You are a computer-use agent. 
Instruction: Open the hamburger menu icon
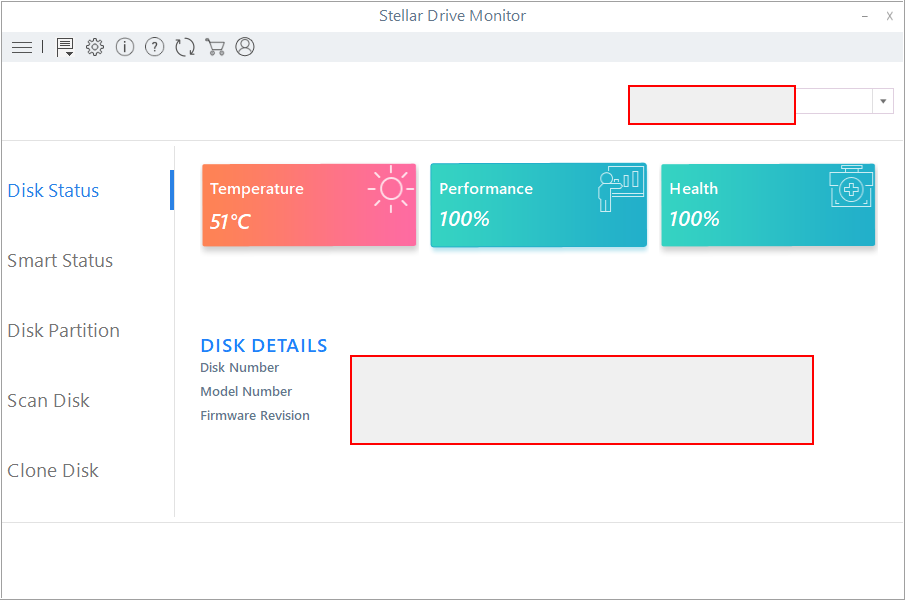coord(22,47)
